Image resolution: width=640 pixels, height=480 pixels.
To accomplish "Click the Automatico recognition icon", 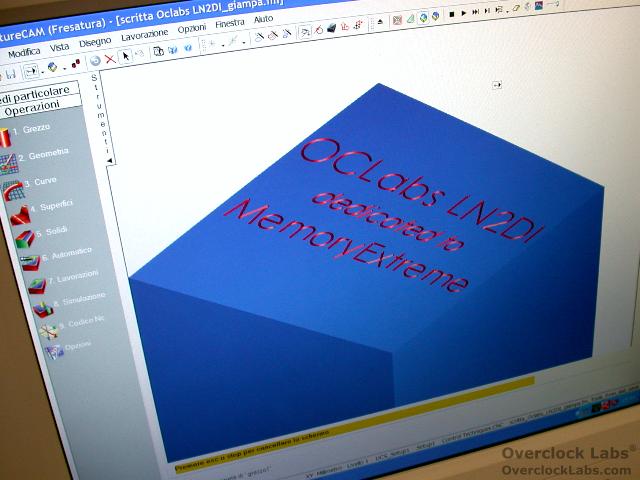I will tap(30, 262).
